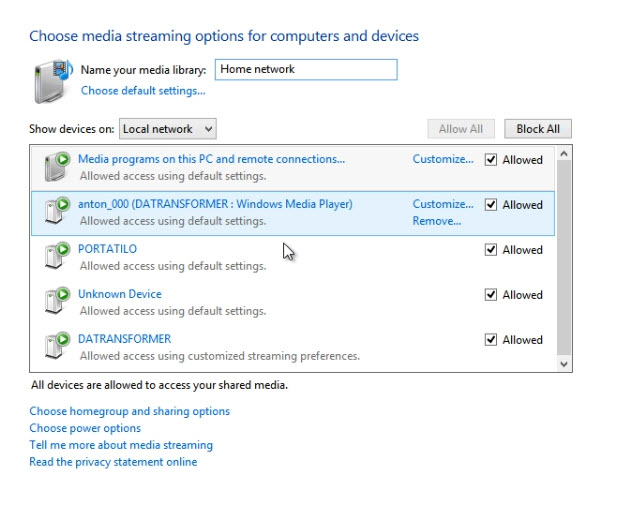The image size is (636, 516).
Task: Click the device list scroll down arrow
Action: tap(564, 364)
